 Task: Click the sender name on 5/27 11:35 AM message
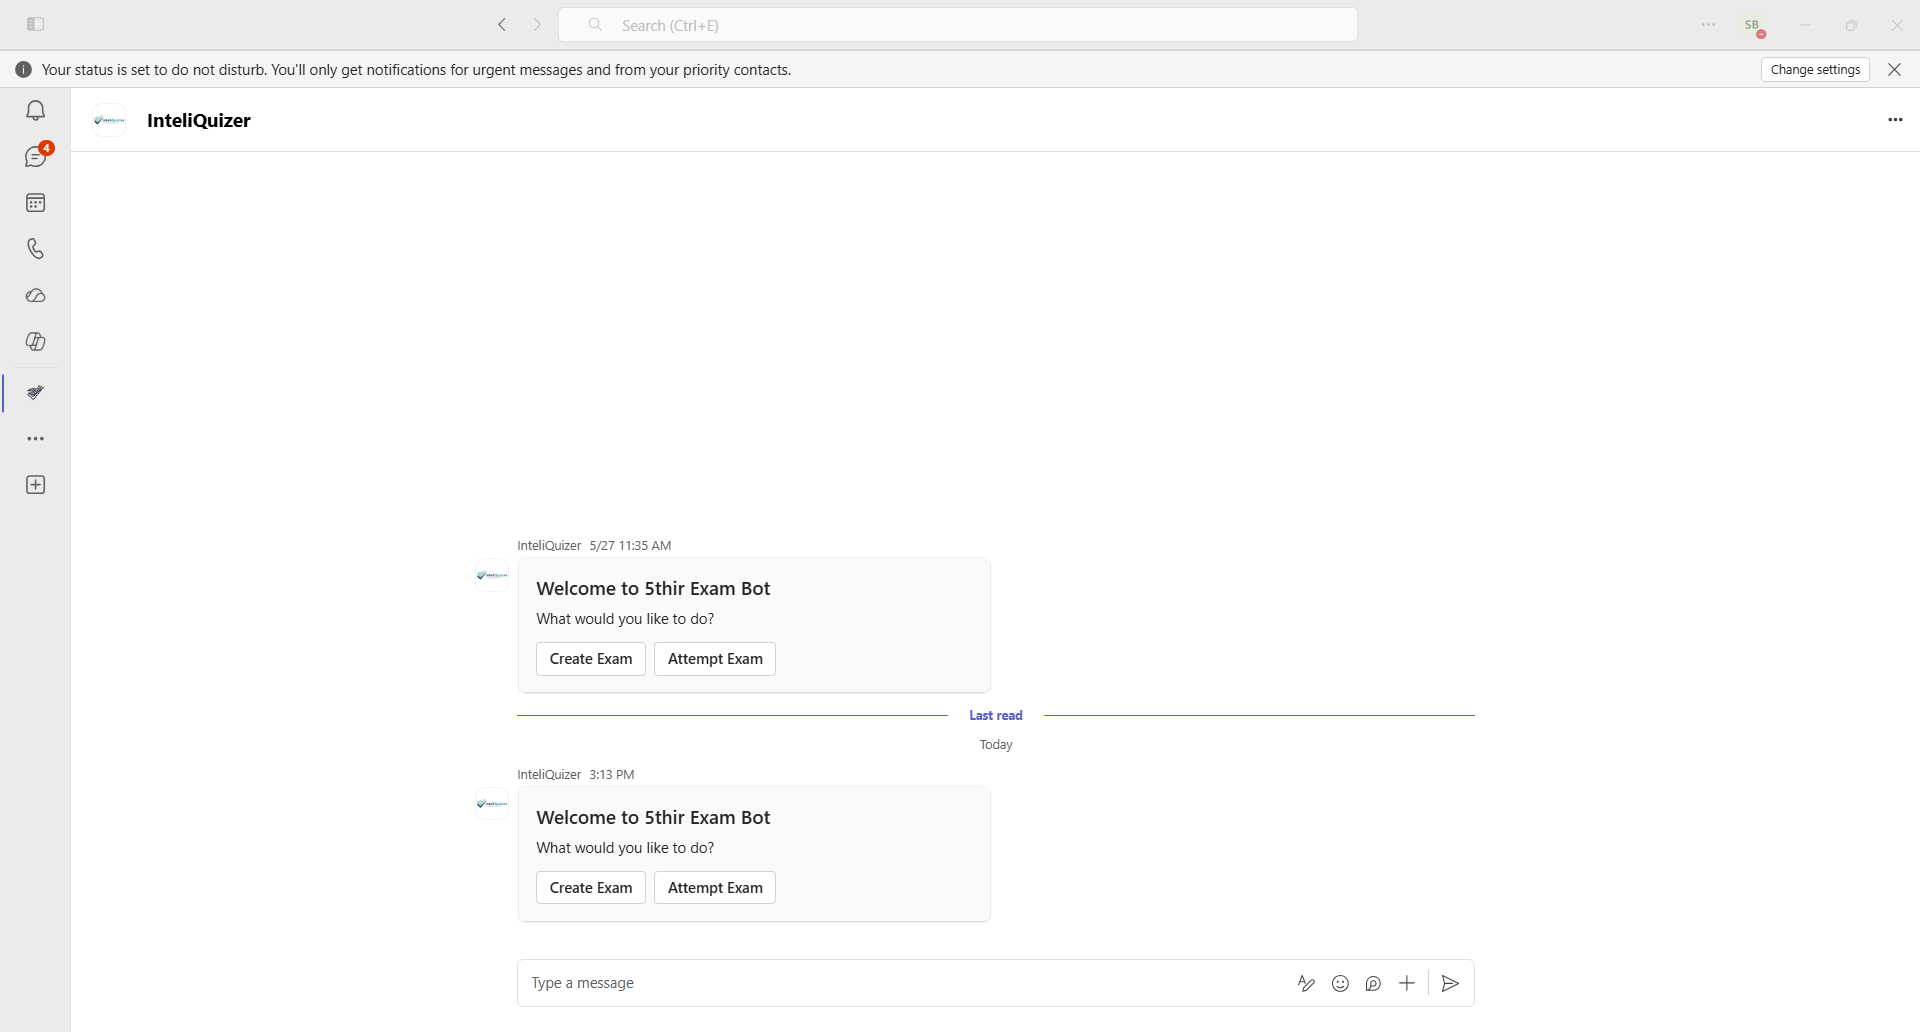[x=549, y=546]
